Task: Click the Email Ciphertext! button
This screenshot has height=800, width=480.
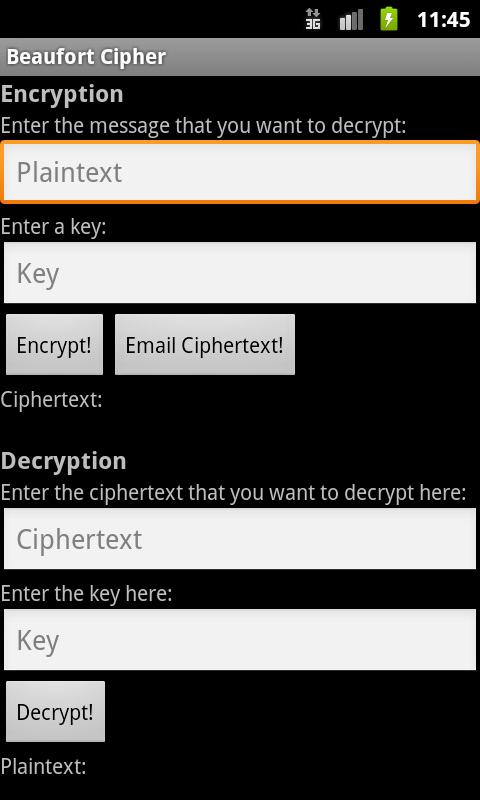Action: 205,344
